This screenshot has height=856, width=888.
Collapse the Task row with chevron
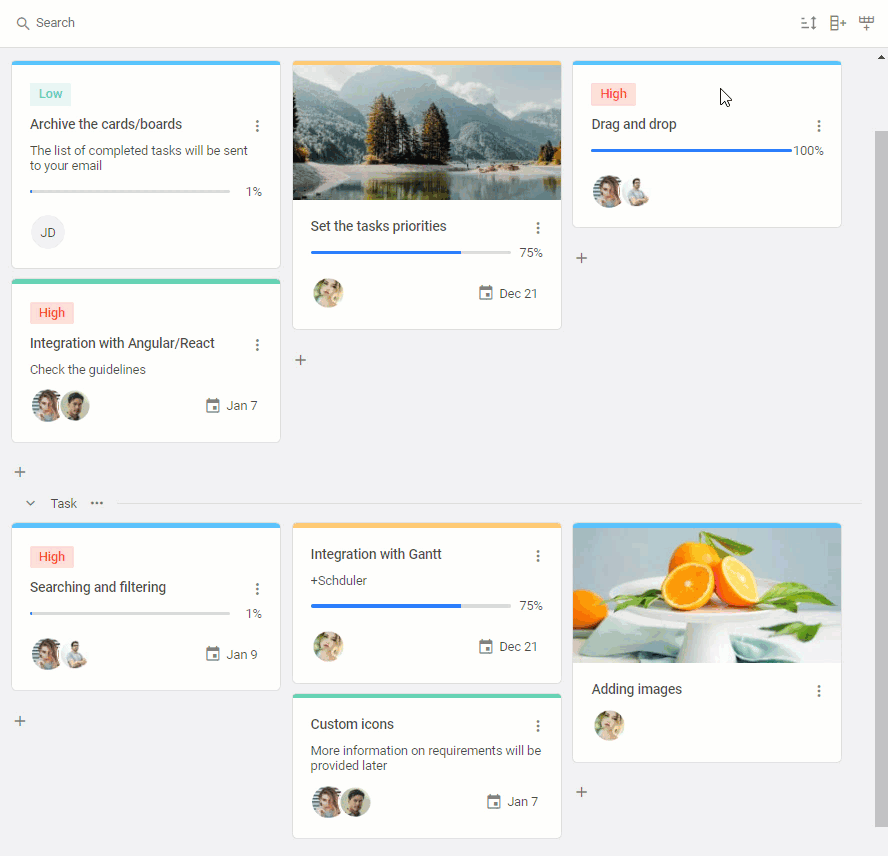point(31,503)
